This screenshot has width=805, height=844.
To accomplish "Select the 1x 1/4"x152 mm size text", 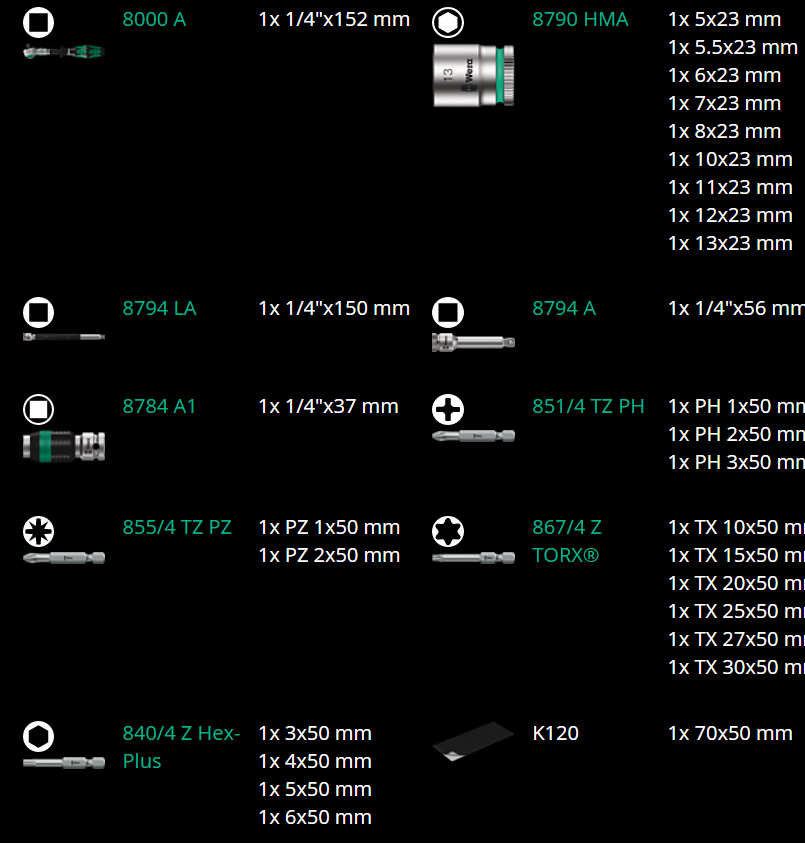I will click(x=334, y=20).
